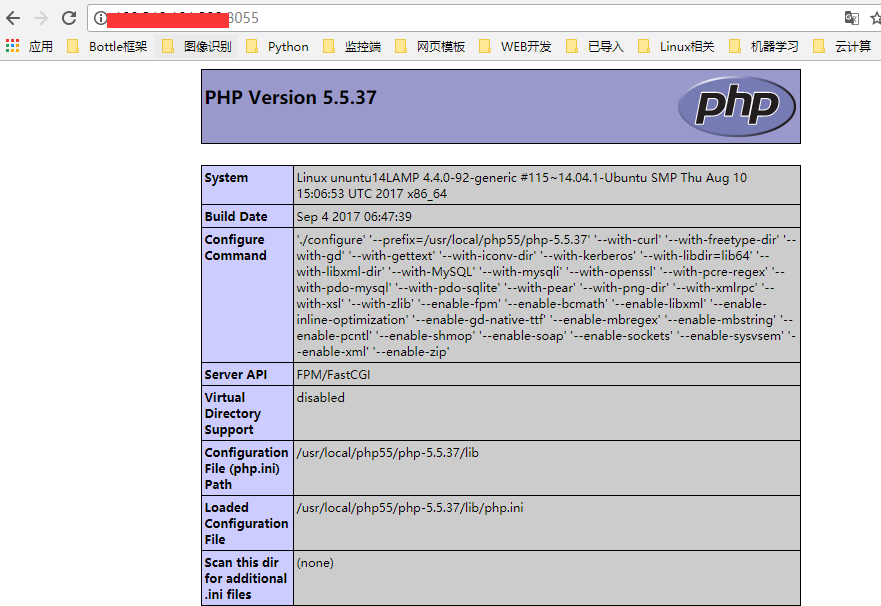Click the Configuration File (php.ini) Path label
This screenshot has width=881, height=606.
(246, 468)
